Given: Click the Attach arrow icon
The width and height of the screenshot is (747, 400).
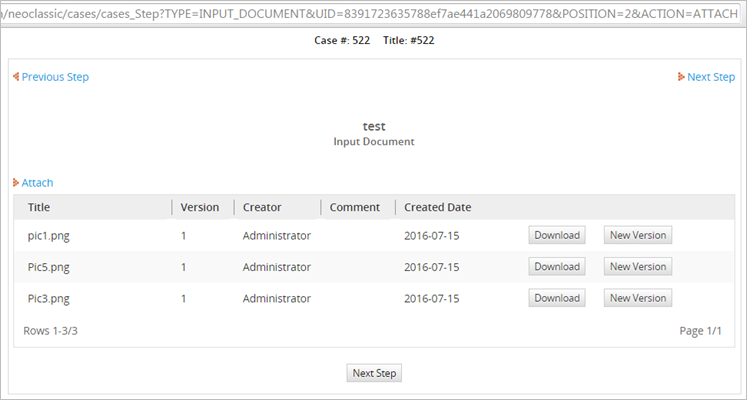Looking at the screenshot, I should click(16, 183).
